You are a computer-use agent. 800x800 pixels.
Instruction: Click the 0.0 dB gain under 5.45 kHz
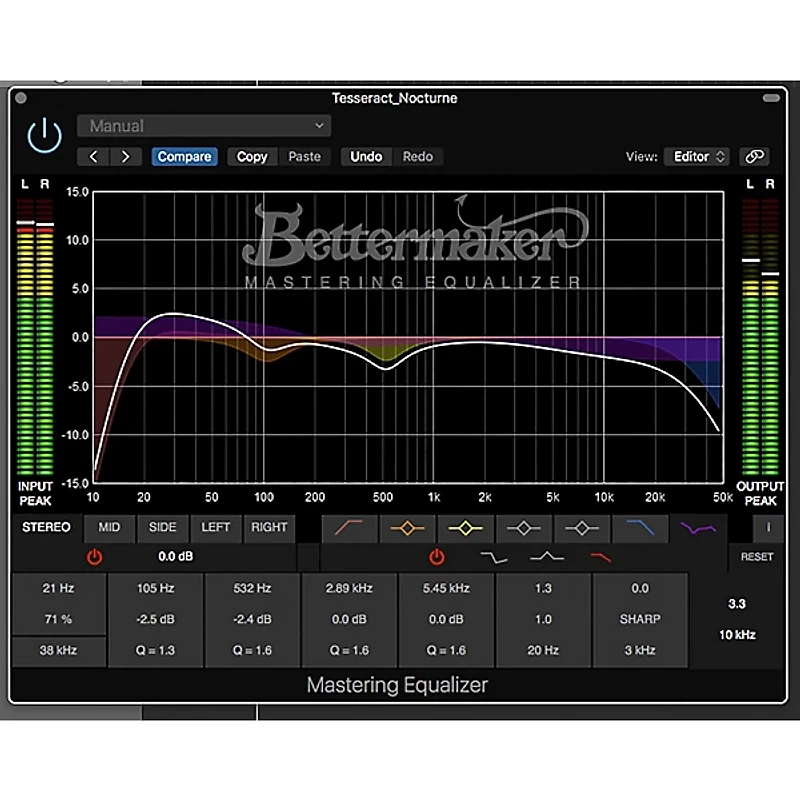446,619
